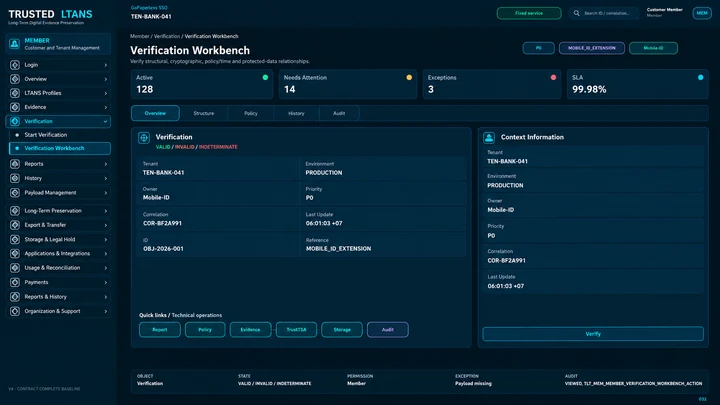Click the Evidence sidebar icon
720x405 pixels.
click(x=15, y=107)
